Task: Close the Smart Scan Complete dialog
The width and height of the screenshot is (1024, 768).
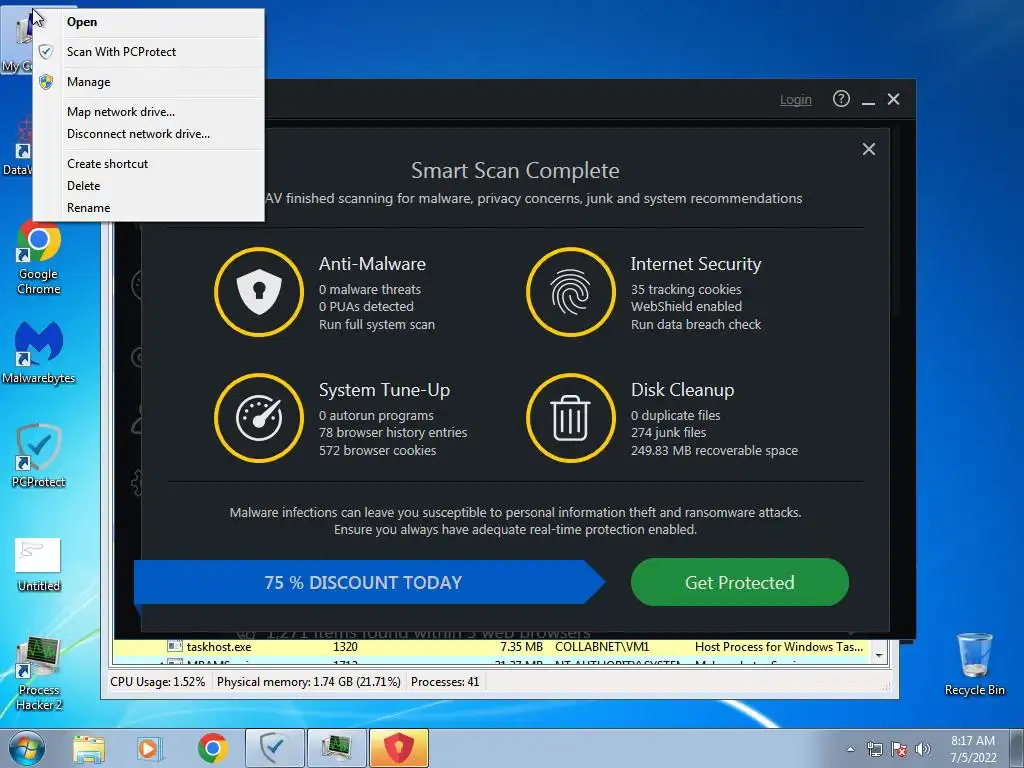Action: [x=869, y=149]
